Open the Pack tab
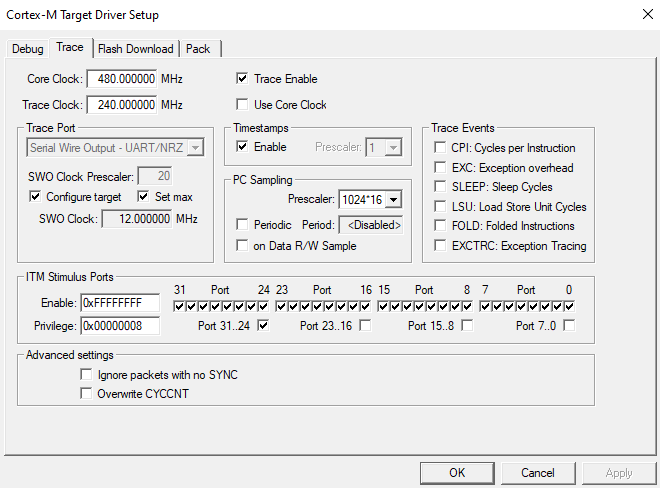Image resolution: width=662 pixels, height=488 pixels. coord(198,49)
